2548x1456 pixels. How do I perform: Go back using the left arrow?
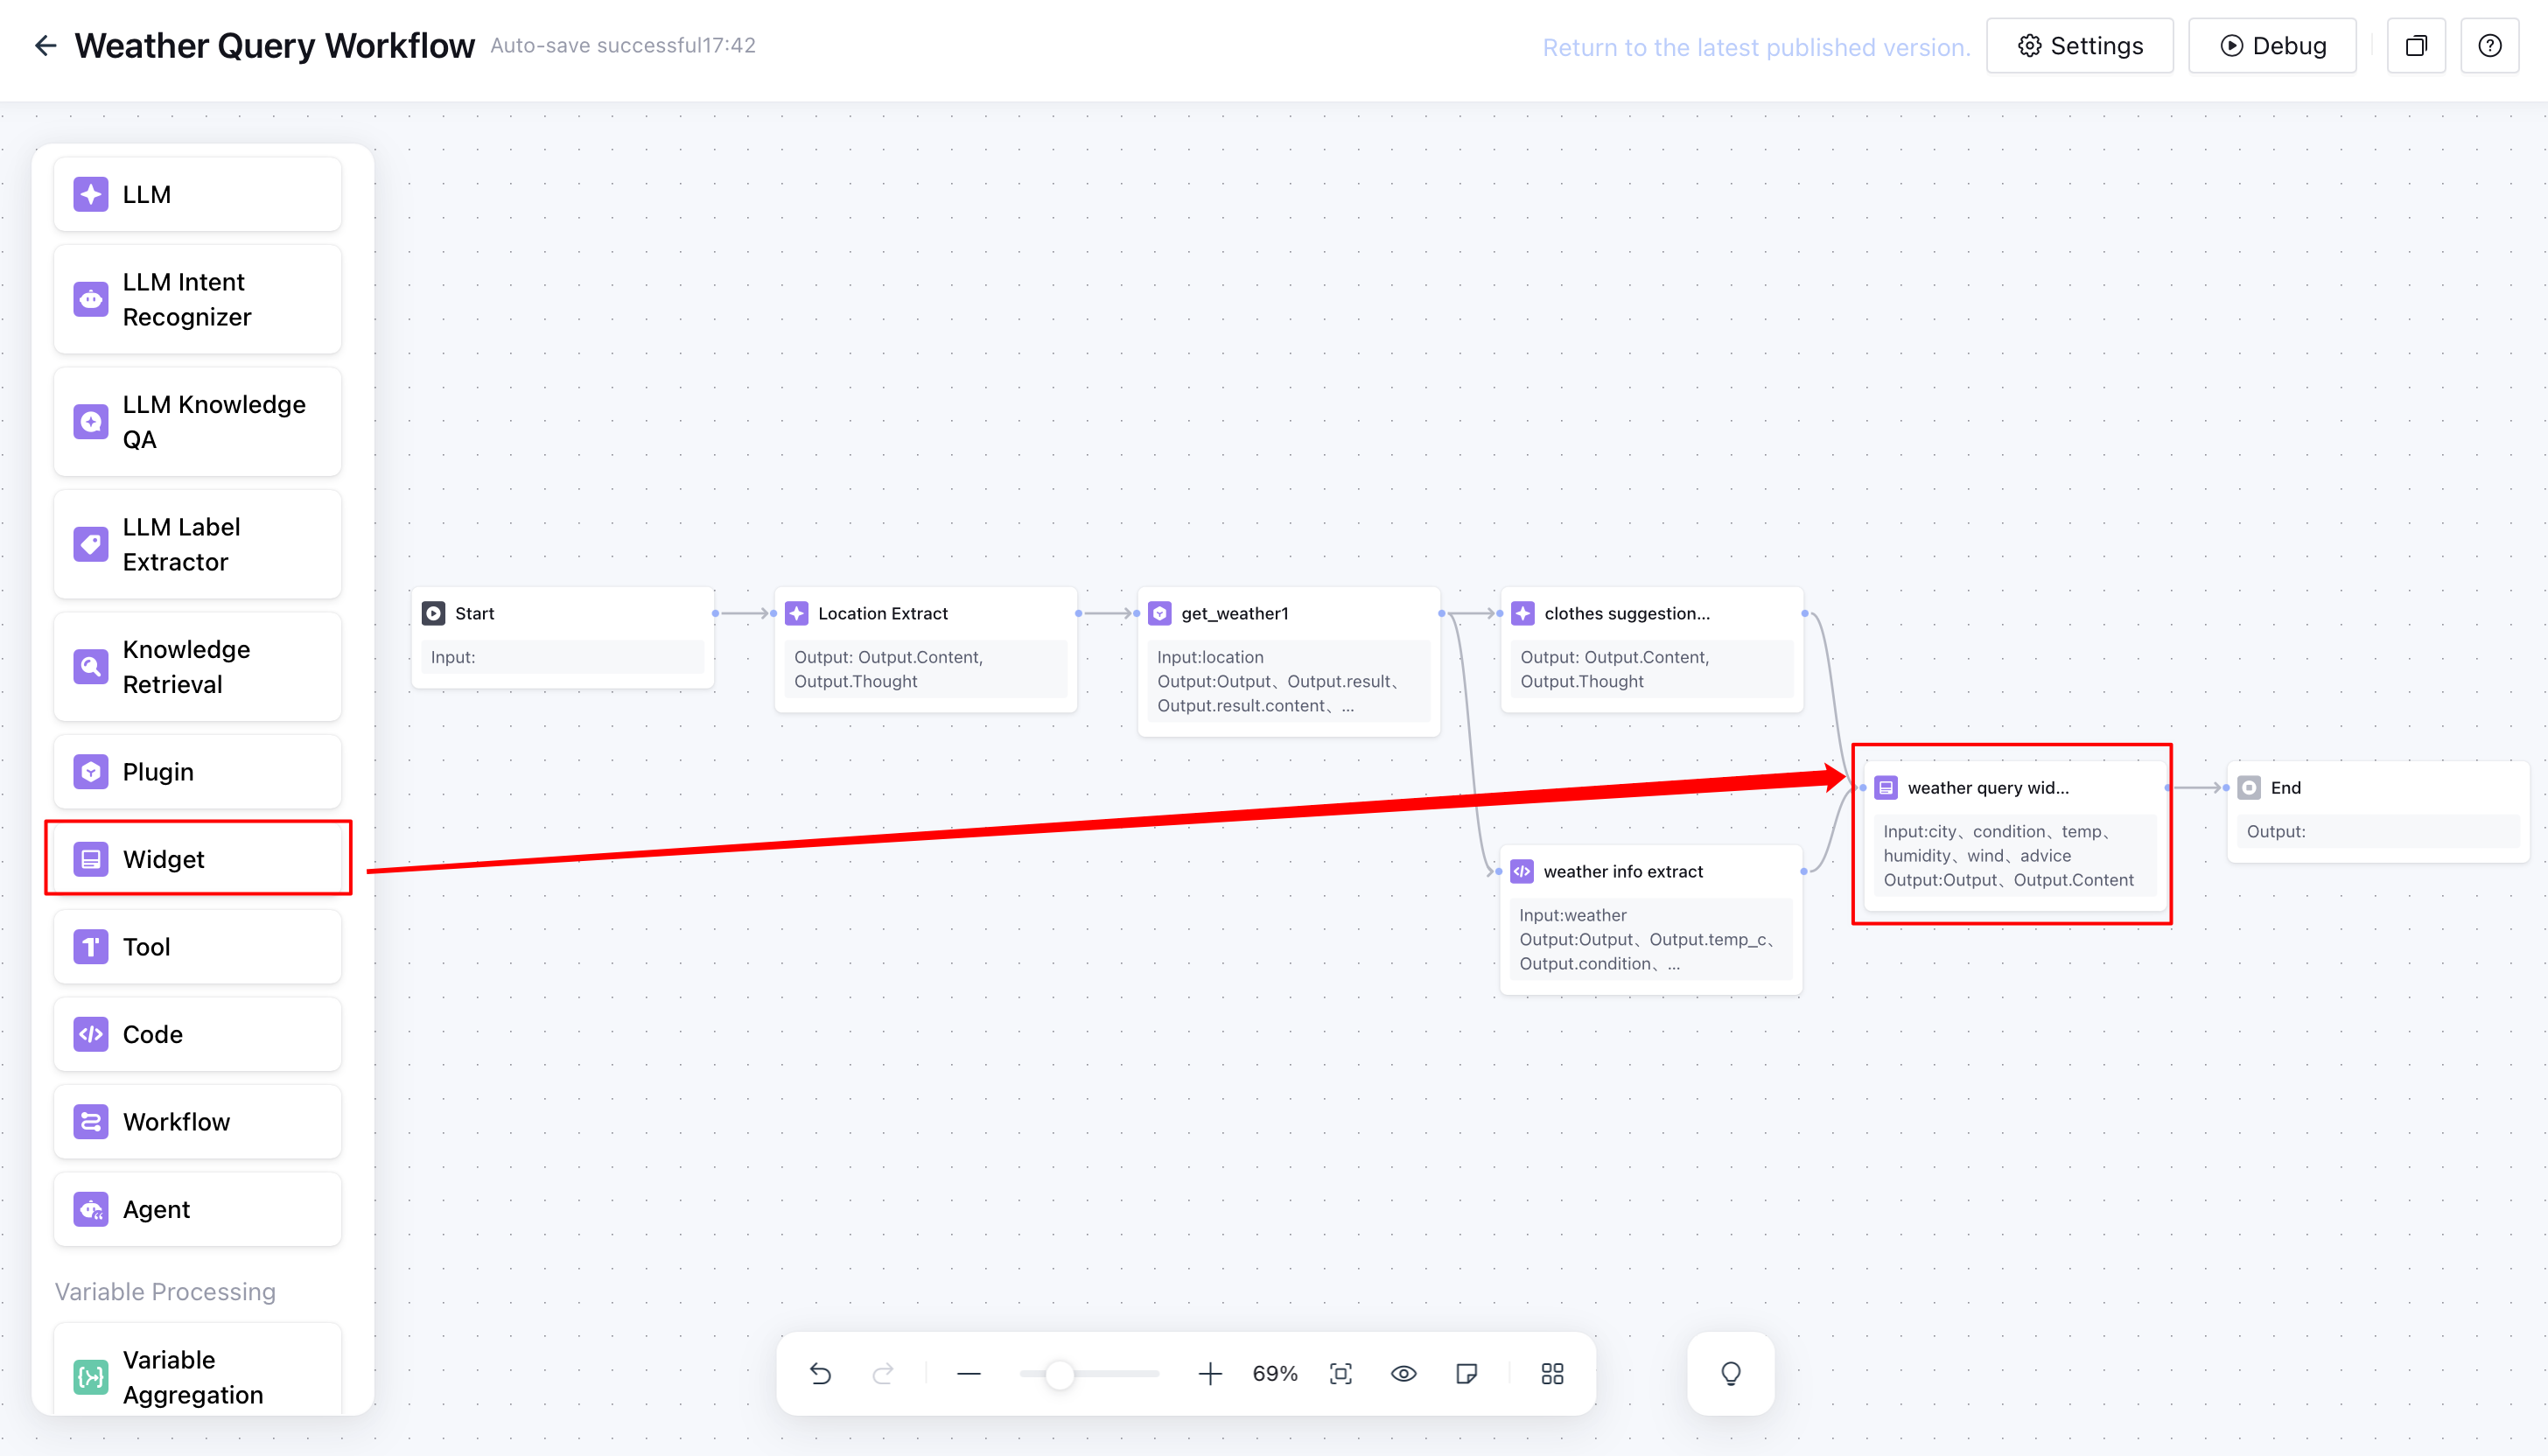[45, 46]
